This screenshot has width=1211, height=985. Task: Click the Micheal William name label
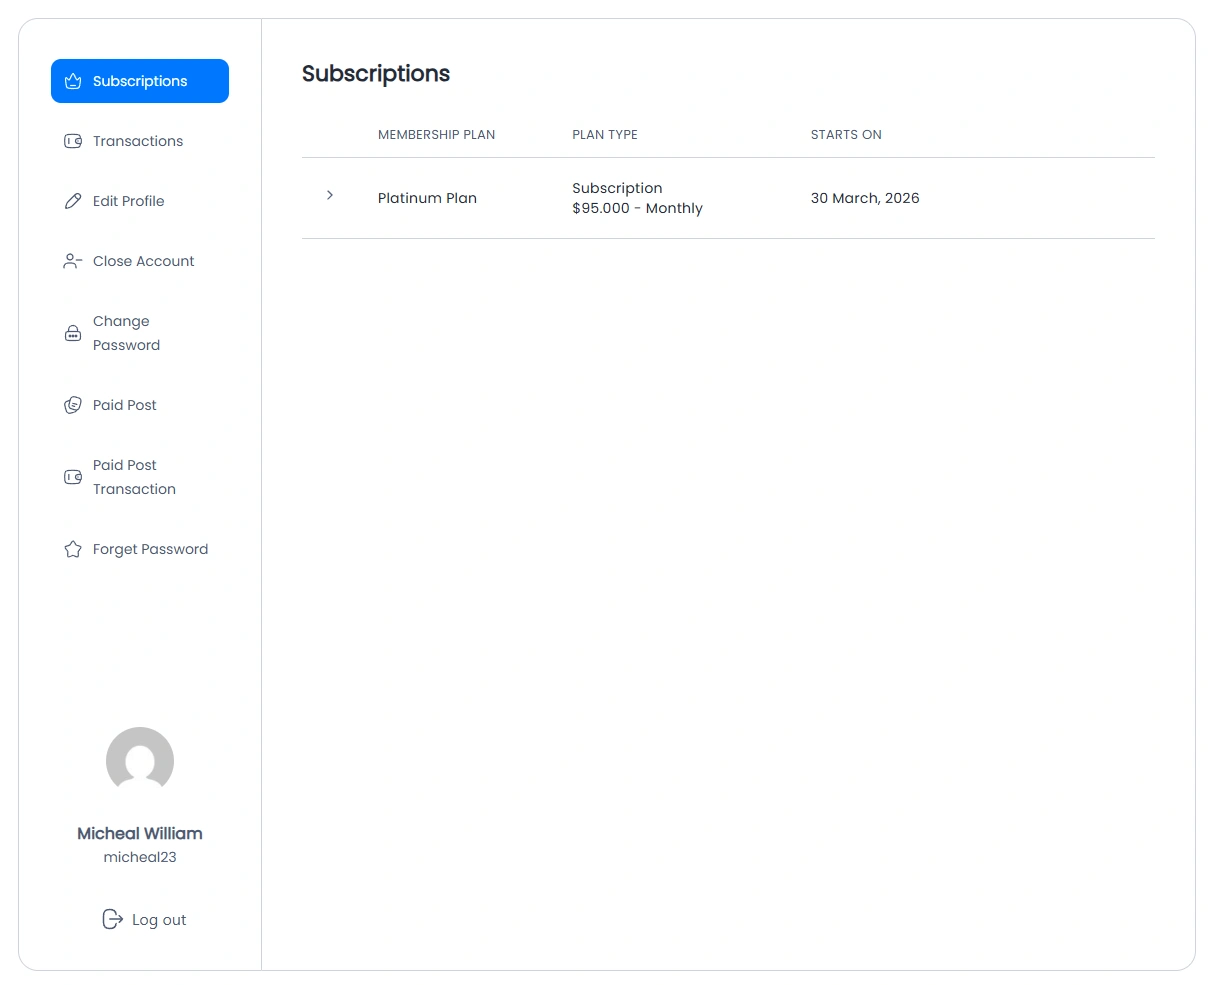tap(139, 833)
